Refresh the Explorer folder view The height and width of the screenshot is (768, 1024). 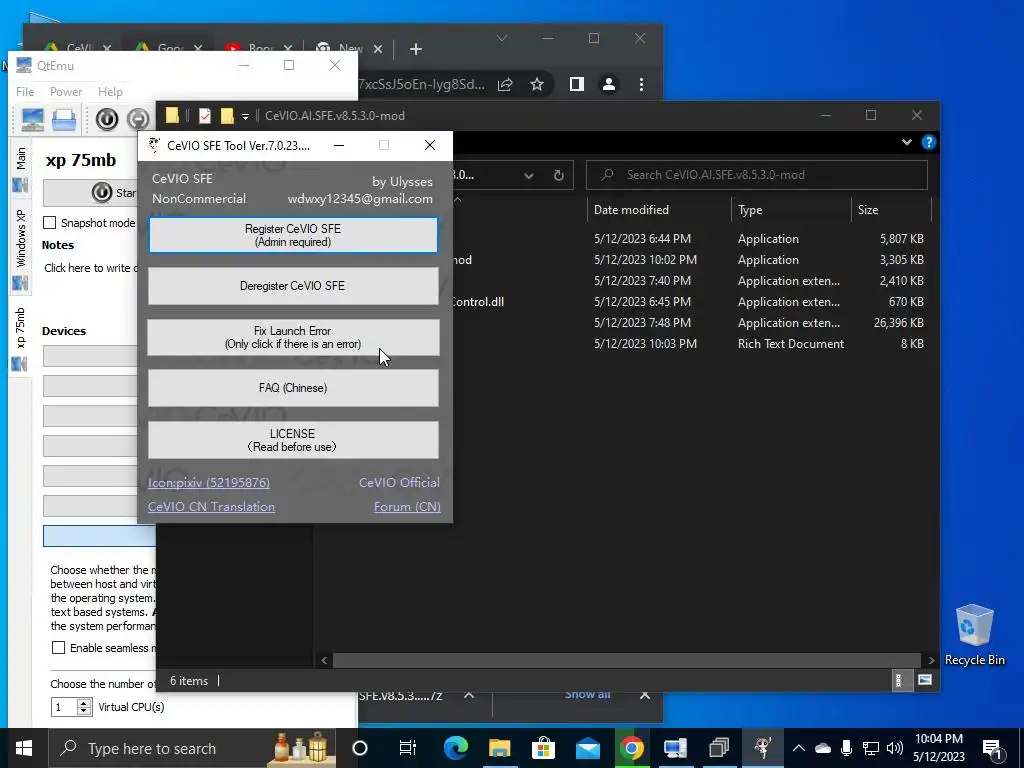[x=558, y=175]
